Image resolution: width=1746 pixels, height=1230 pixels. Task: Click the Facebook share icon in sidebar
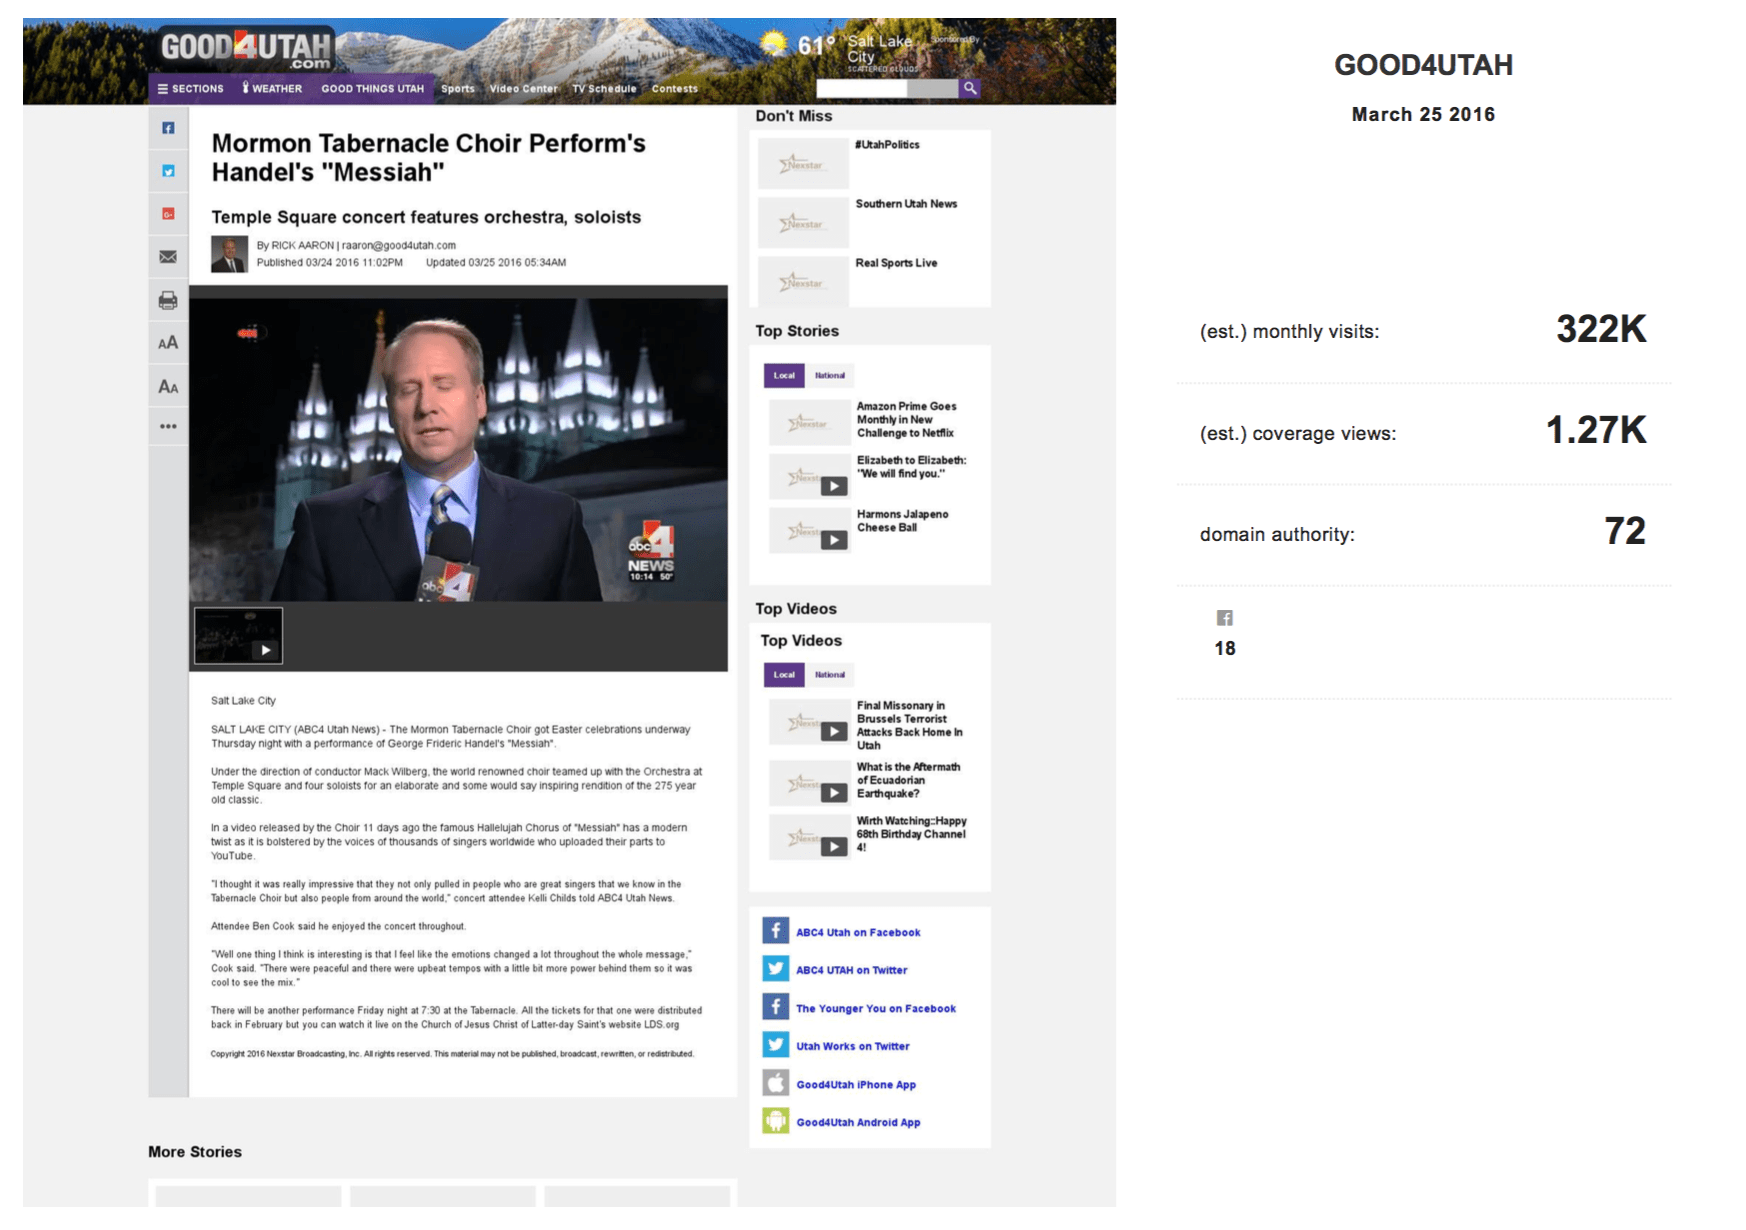(168, 128)
